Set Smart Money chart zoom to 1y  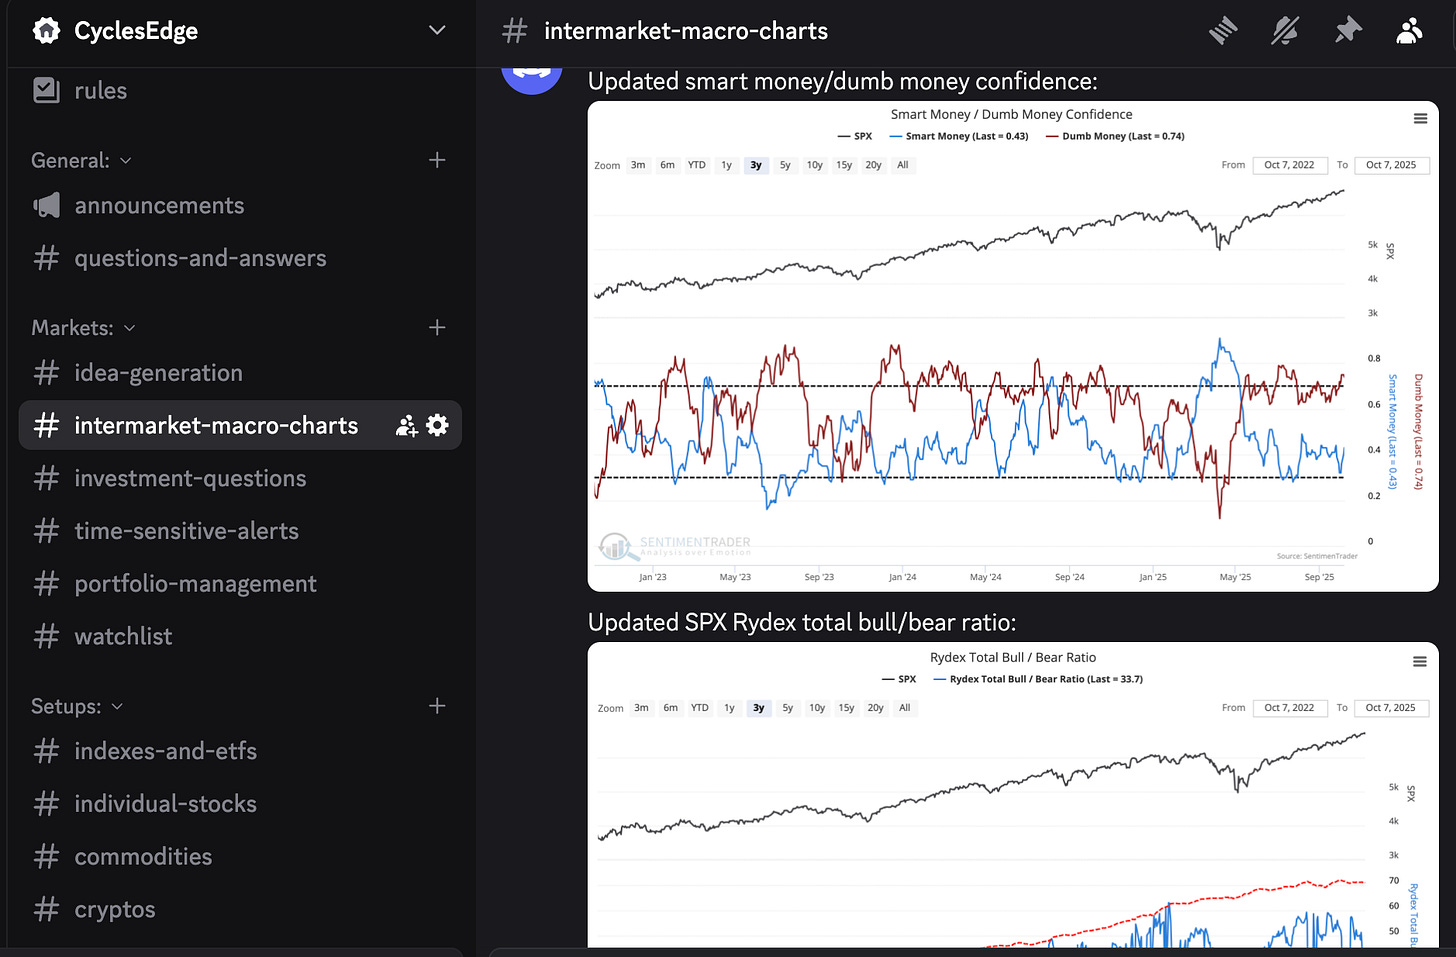click(727, 165)
